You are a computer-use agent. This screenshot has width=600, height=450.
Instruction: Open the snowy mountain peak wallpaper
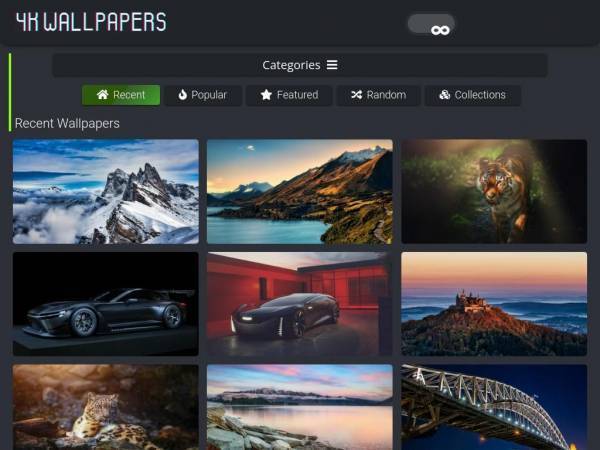click(106, 191)
